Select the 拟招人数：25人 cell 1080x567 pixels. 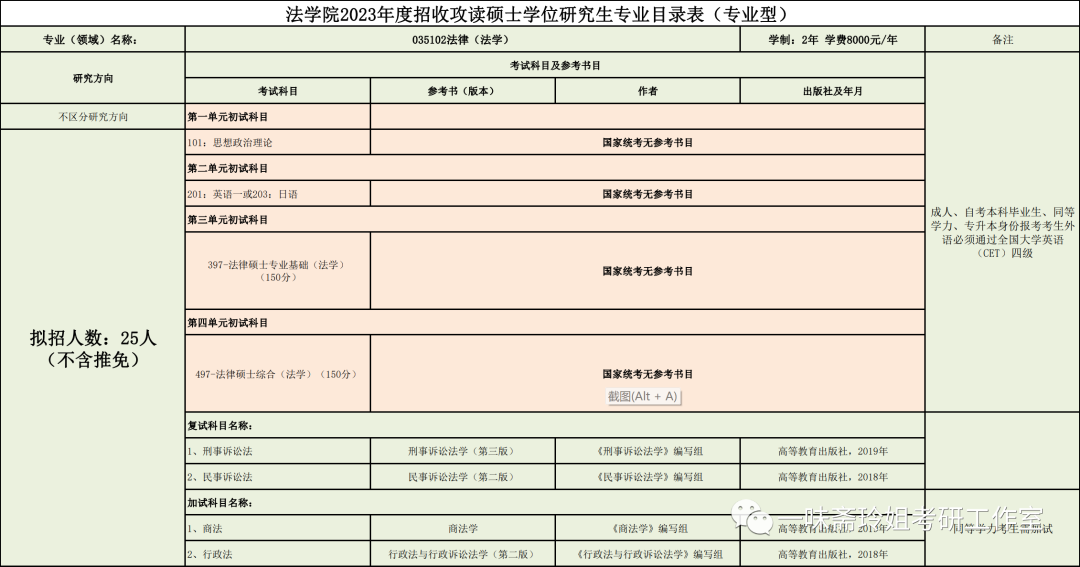coord(92,348)
